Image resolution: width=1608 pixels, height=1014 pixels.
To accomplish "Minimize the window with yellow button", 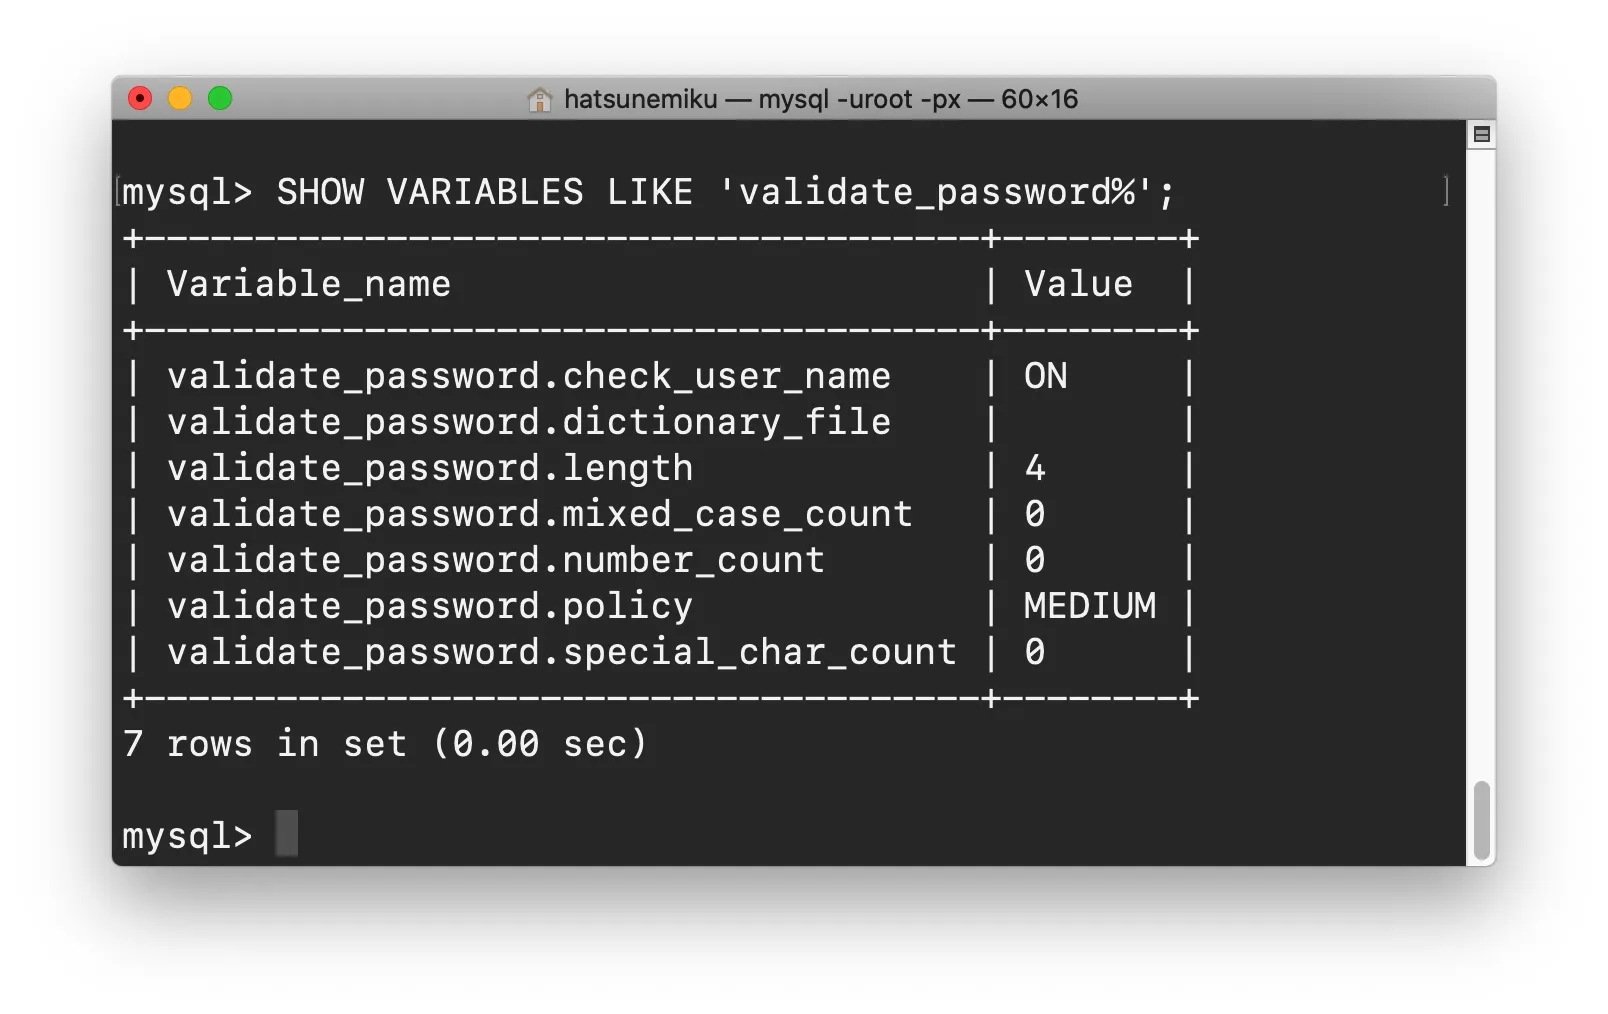I will 180,98.
